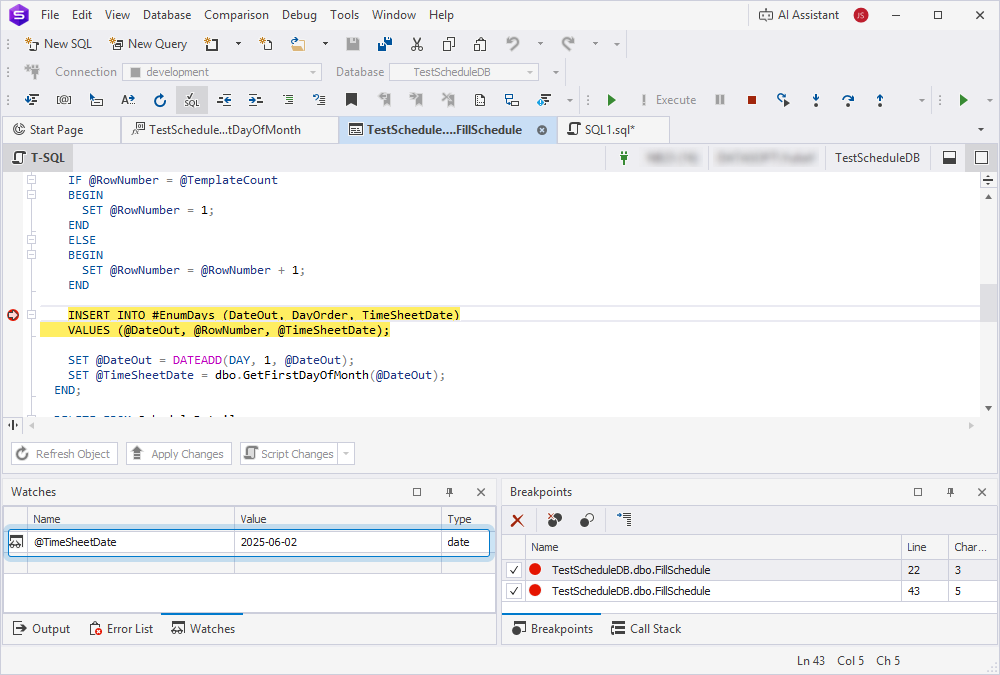This screenshot has width=1000, height=675.
Task: Click the Cut icon on the toolbar
Action: click(417, 45)
